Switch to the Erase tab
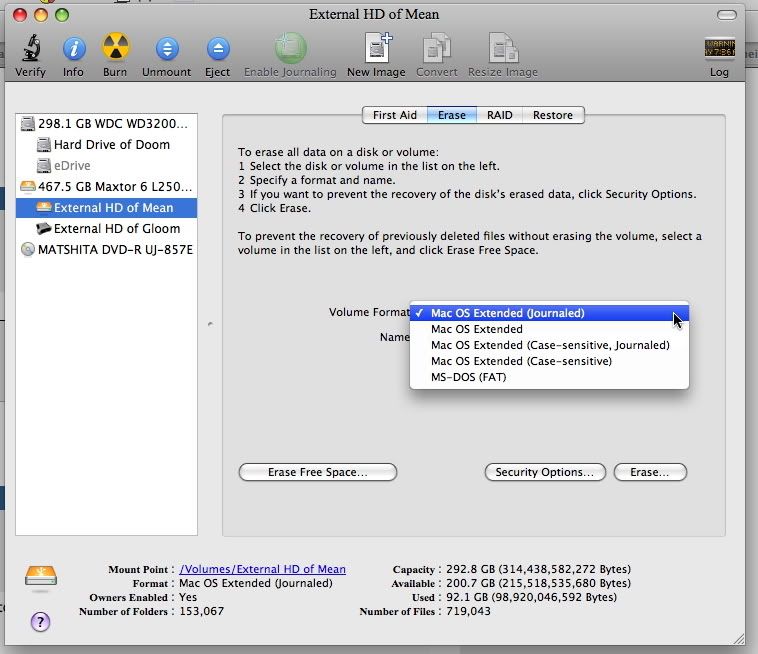Screen dimensions: 758x654 click(x=452, y=115)
